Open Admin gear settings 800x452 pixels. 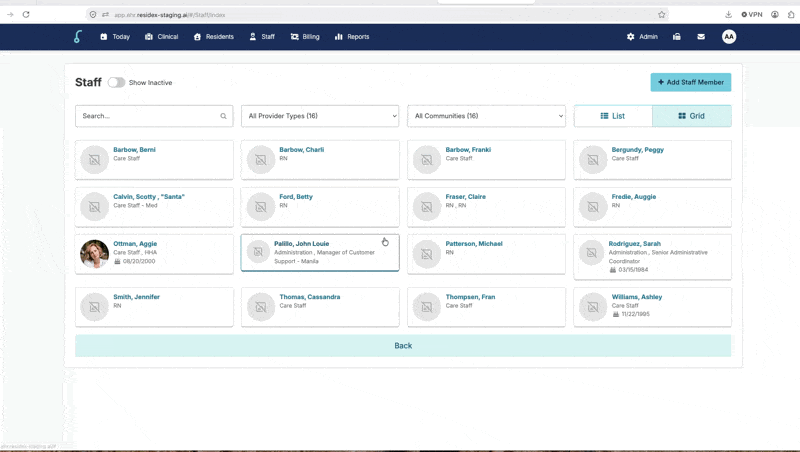pyautogui.click(x=642, y=37)
